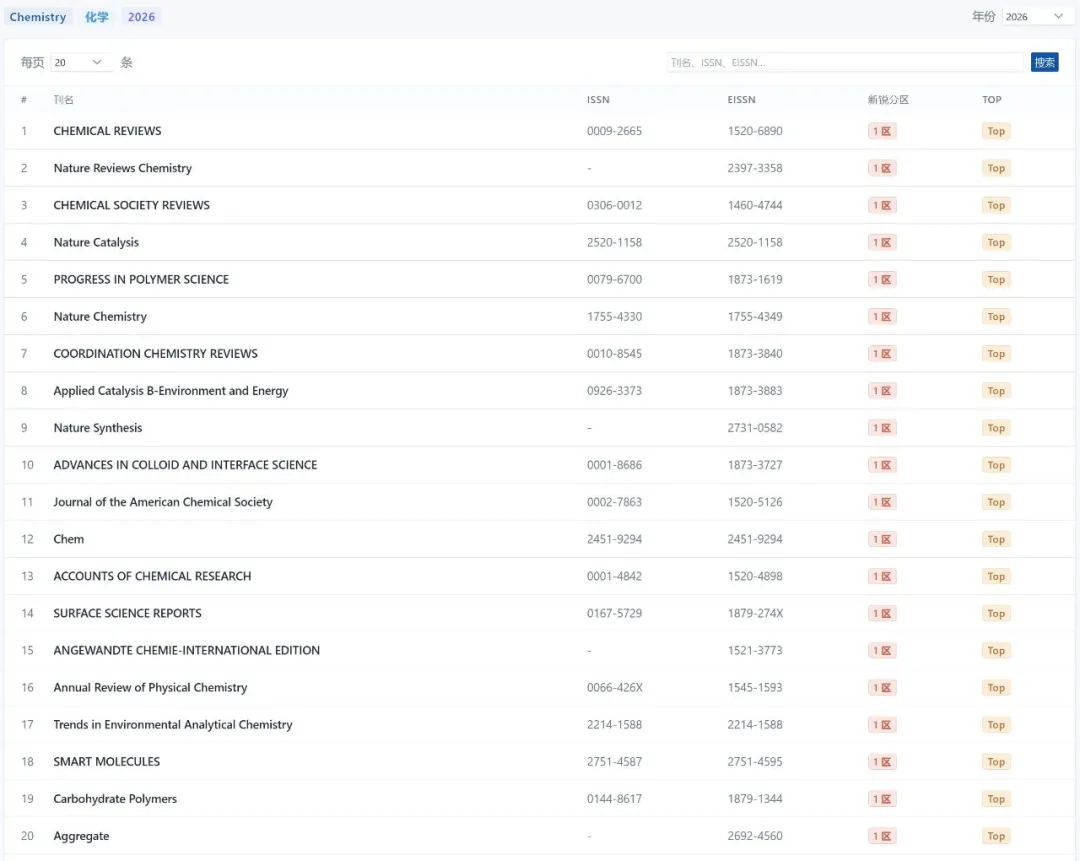Click the 1区 badge for Nature Chemistry
This screenshot has height=861, width=1080.
coord(882,317)
